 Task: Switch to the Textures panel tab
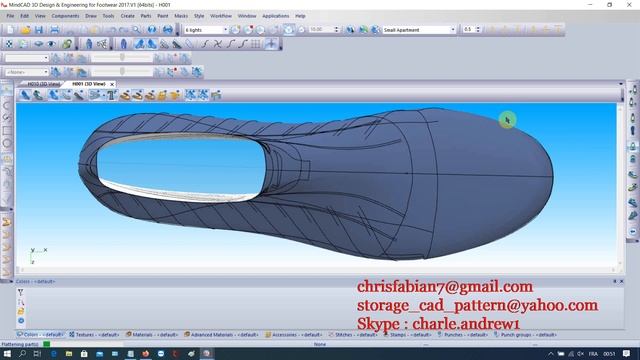tap(94, 335)
